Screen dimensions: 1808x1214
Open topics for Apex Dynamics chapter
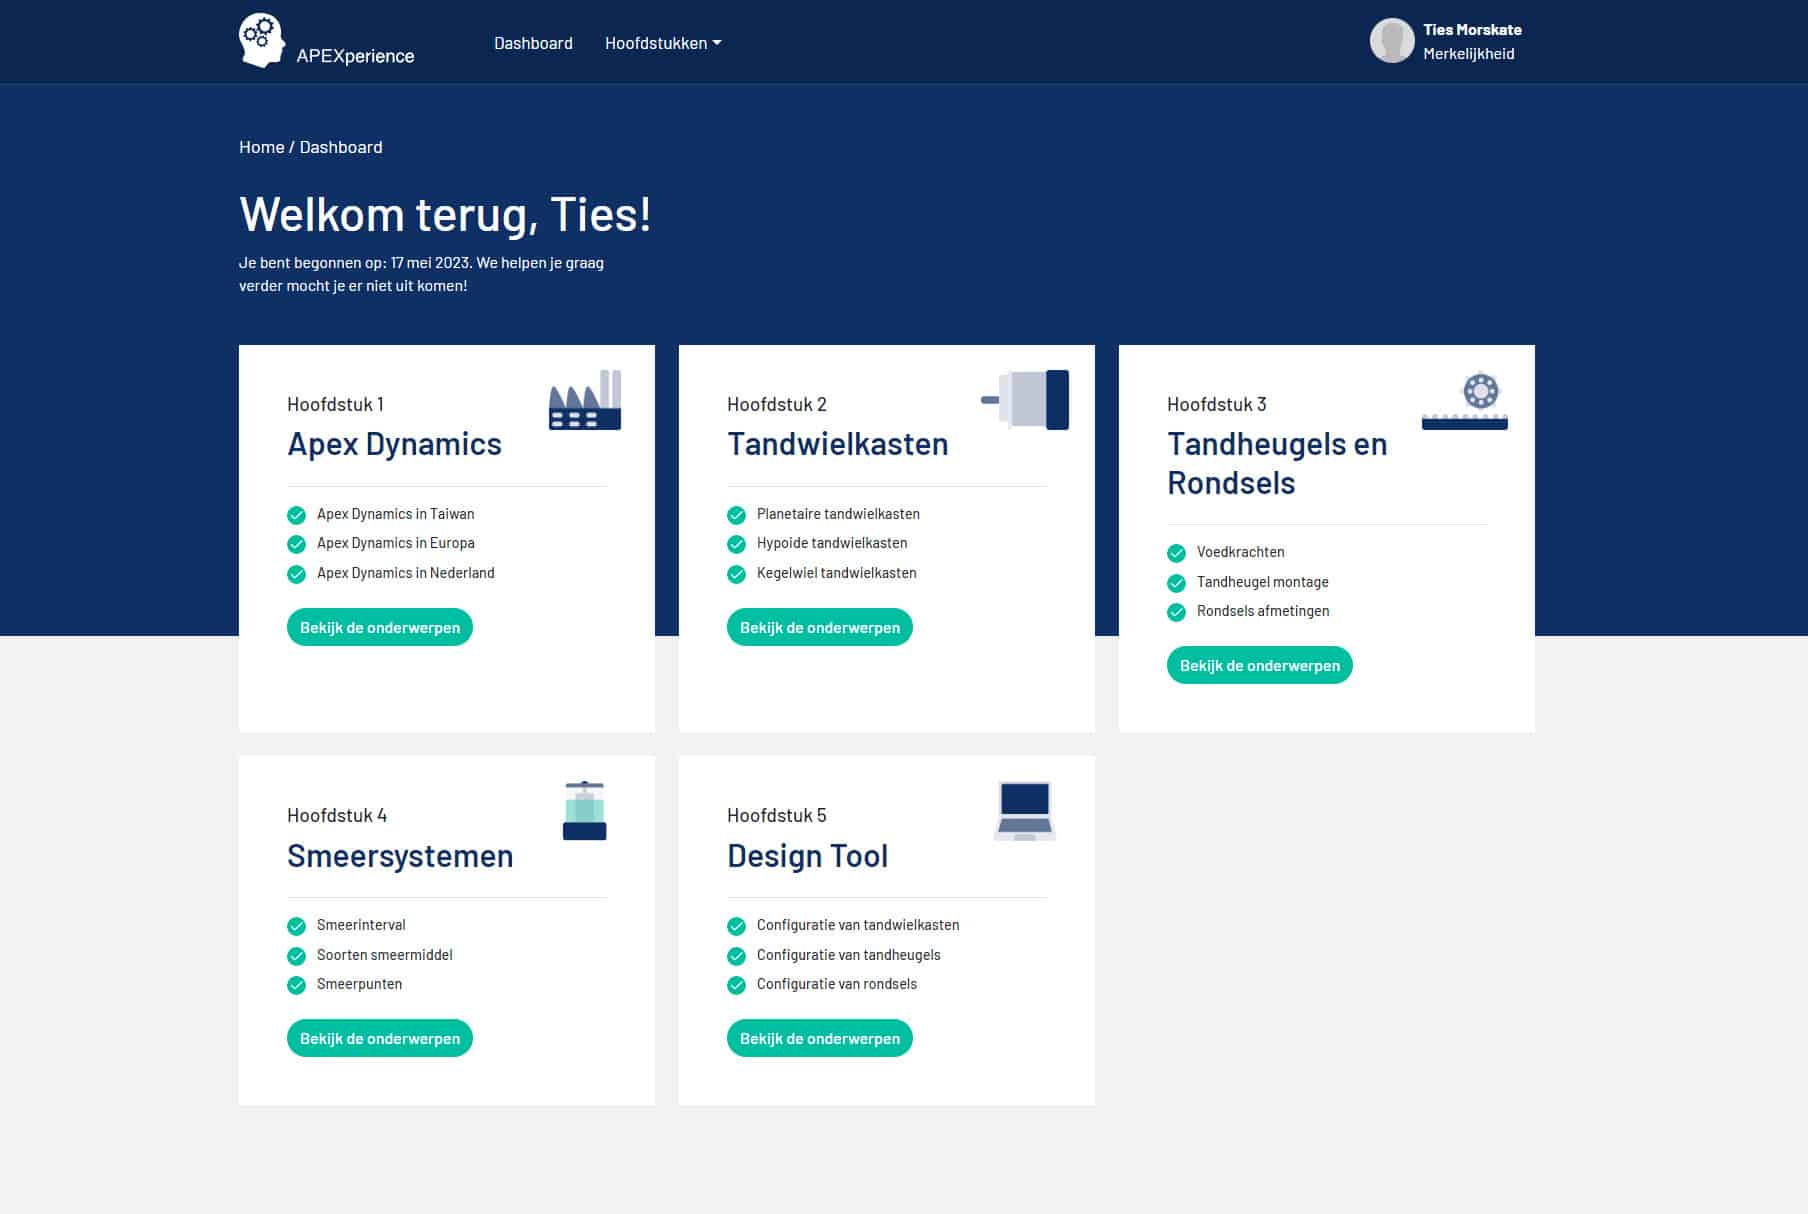(380, 627)
